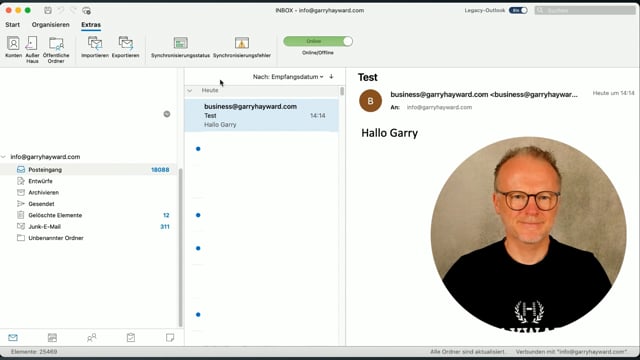Image resolution: width=640 pixels, height=360 pixels.
Task: Toggle the Legacy-Outlook switch
Action: 518,10
